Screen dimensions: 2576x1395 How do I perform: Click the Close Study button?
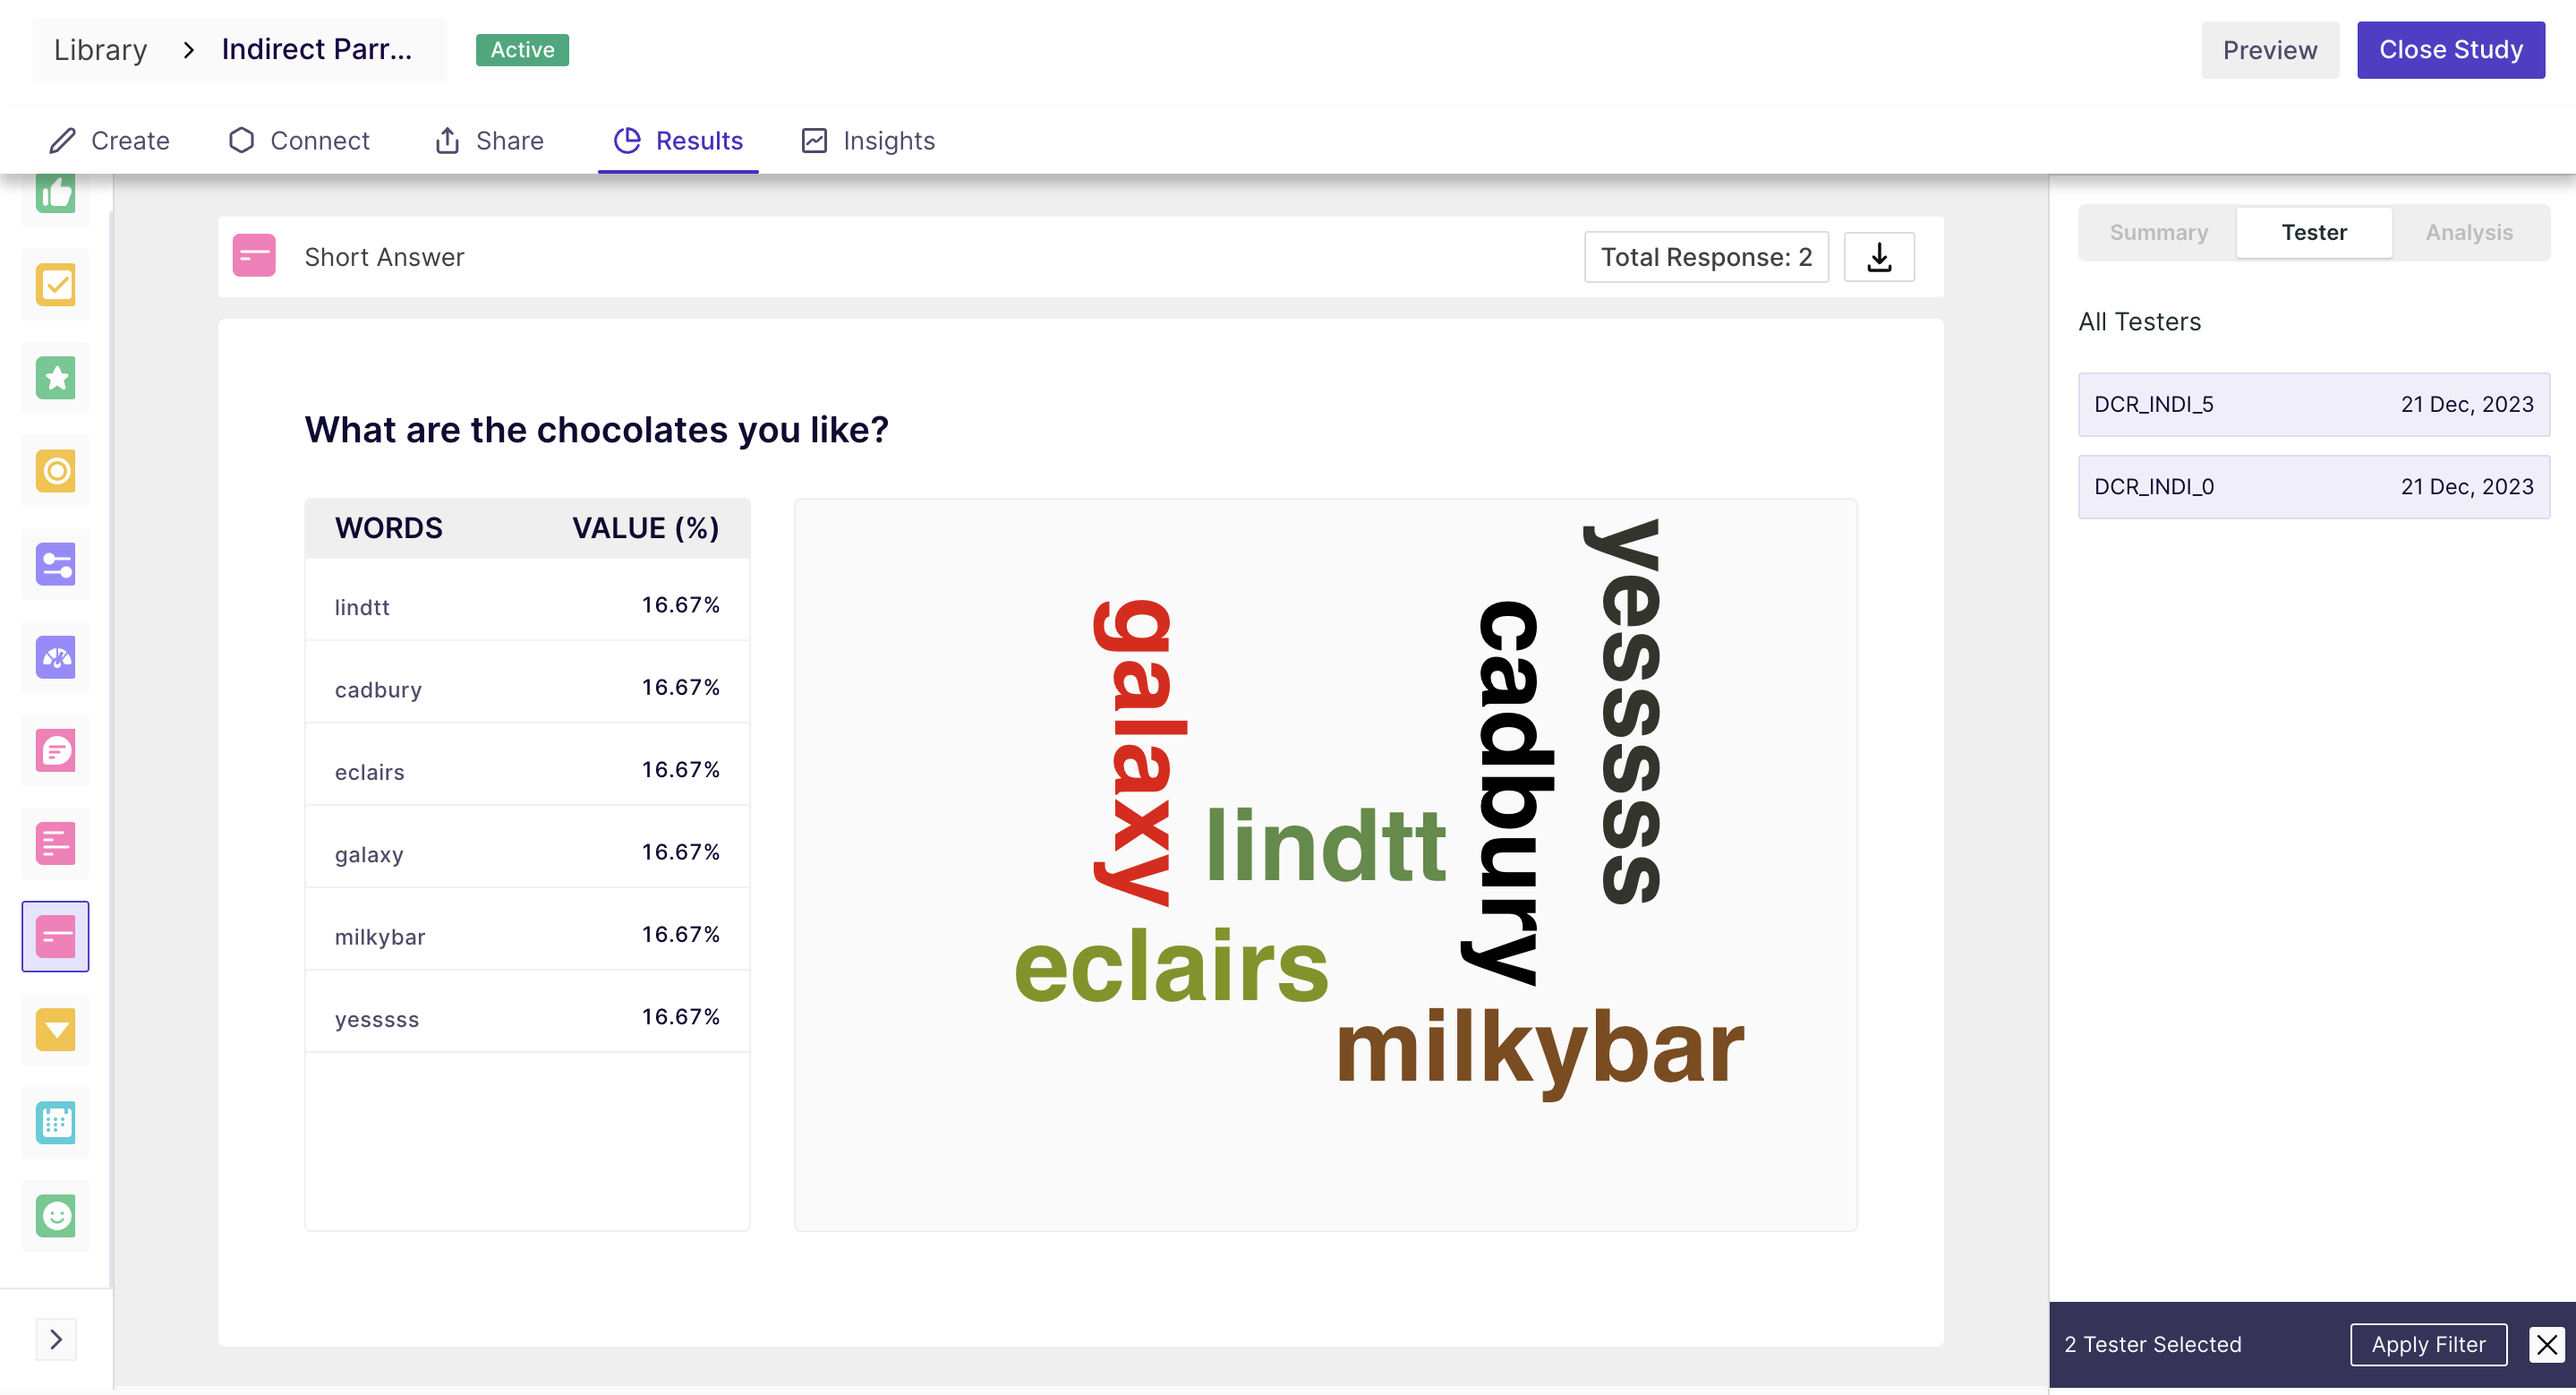click(x=2450, y=50)
